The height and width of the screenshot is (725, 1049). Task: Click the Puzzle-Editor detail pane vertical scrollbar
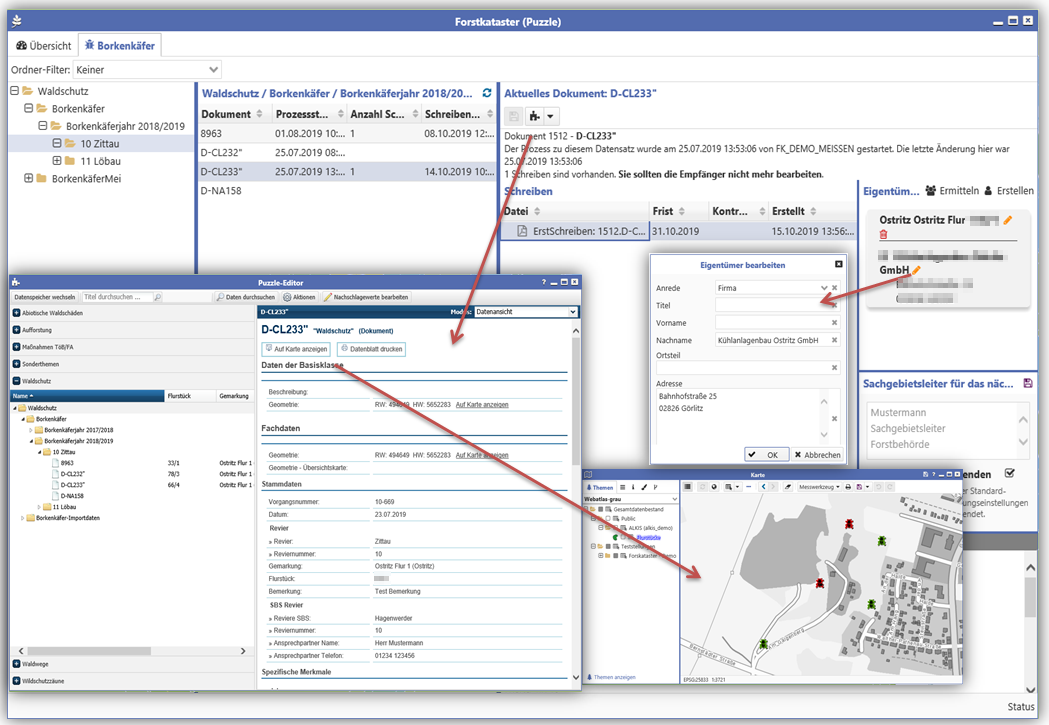click(575, 500)
